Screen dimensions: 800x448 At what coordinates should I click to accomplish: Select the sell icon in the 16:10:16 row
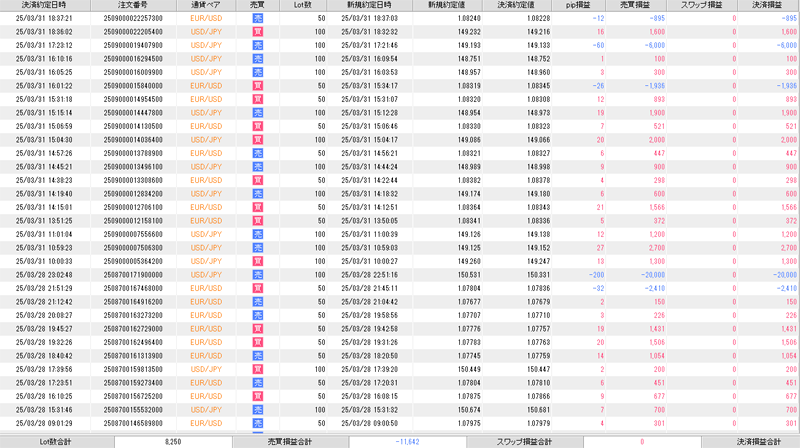pos(258,59)
